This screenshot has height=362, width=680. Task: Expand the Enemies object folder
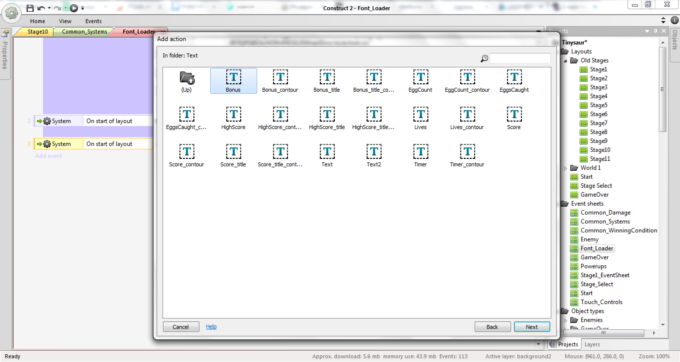pyautogui.click(x=566, y=320)
